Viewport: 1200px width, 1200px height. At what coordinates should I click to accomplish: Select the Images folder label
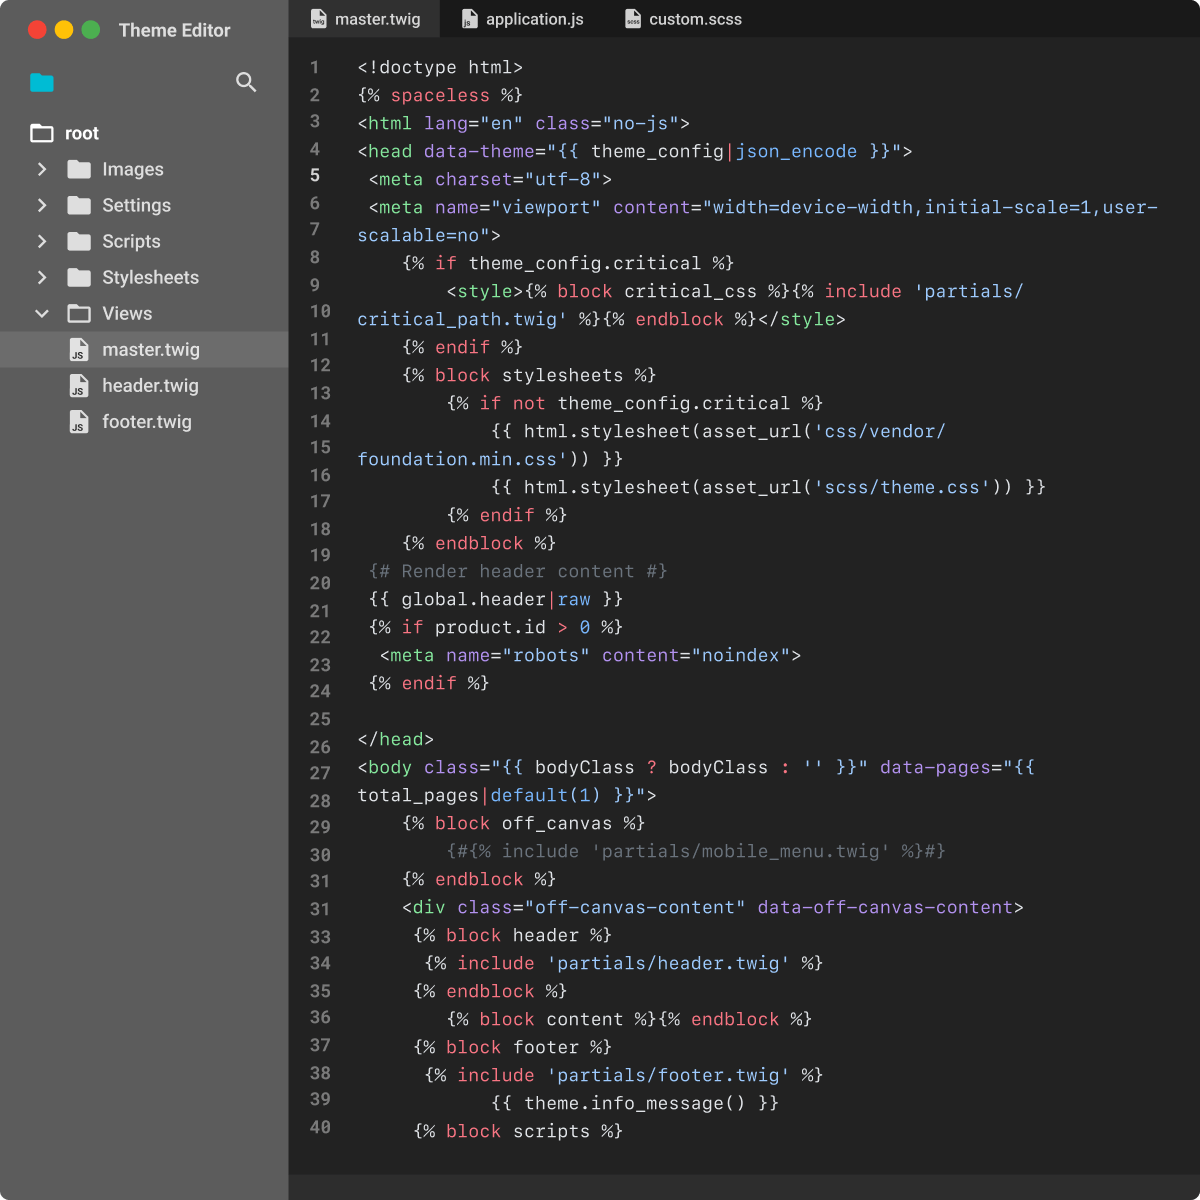[133, 169]
